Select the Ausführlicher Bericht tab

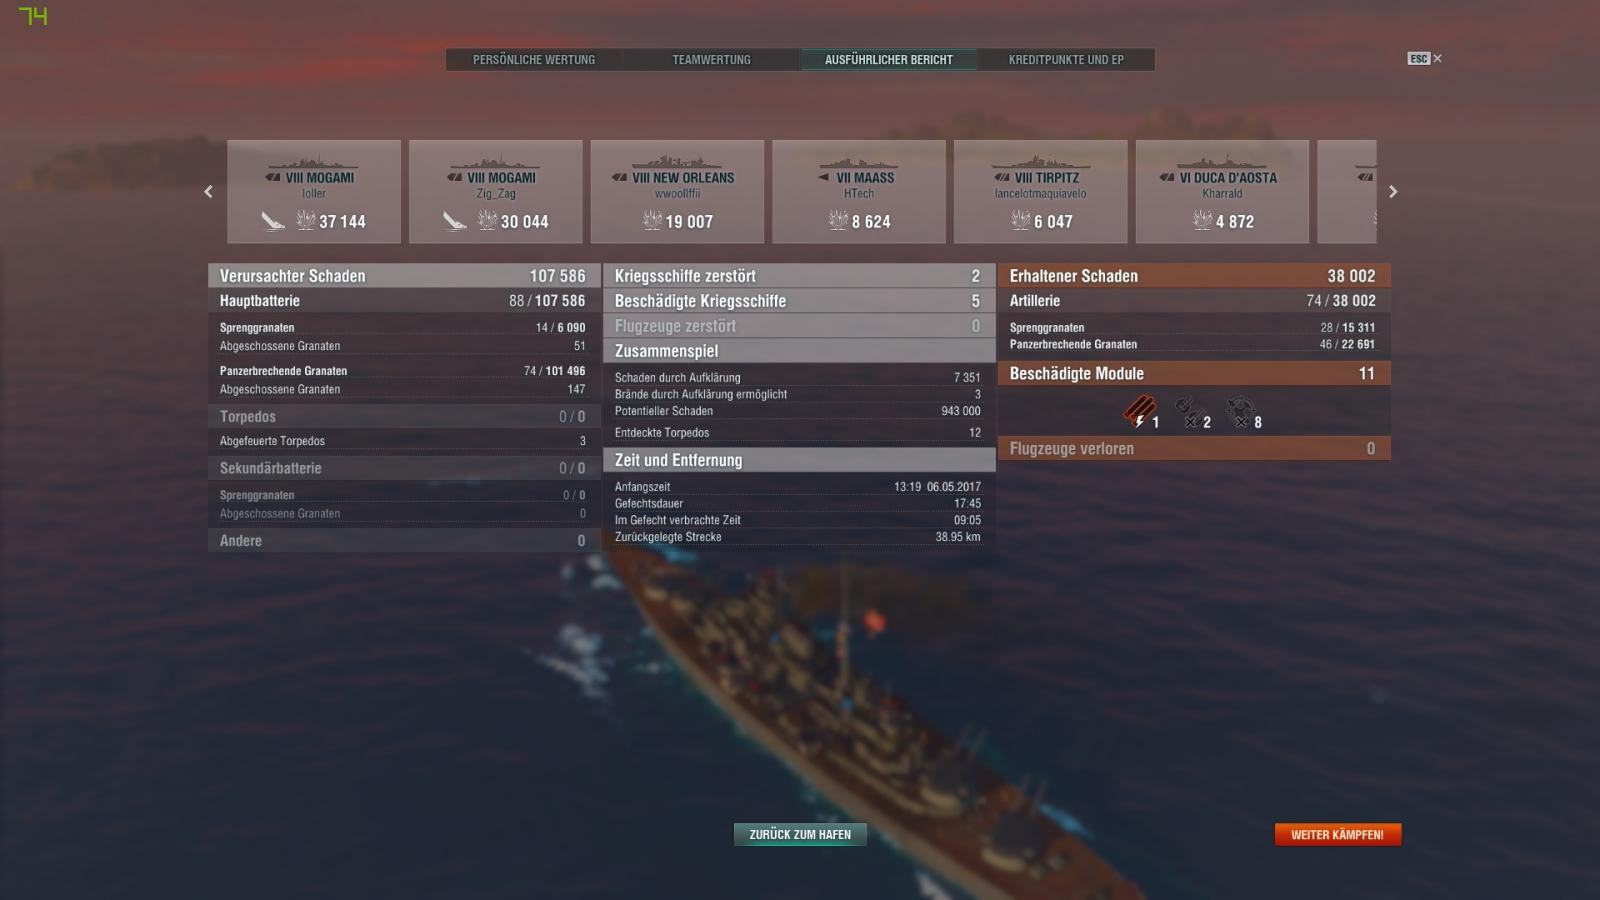pyautogui.click(x=889, y=60)
